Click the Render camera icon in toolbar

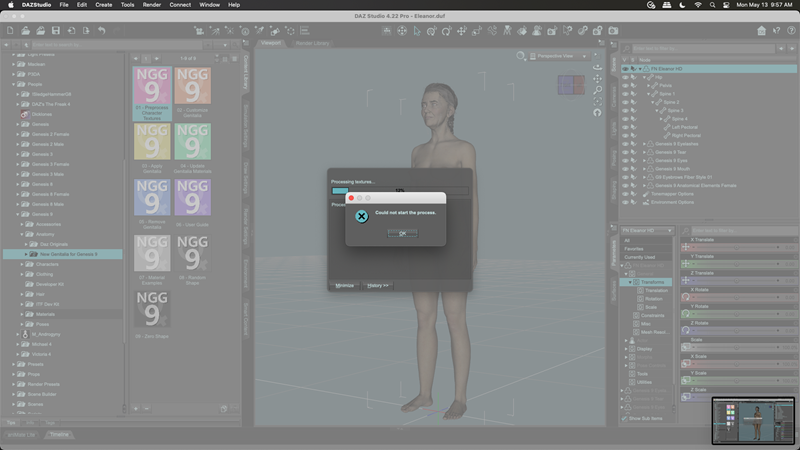pyautogui.click(x=613, y=31)
